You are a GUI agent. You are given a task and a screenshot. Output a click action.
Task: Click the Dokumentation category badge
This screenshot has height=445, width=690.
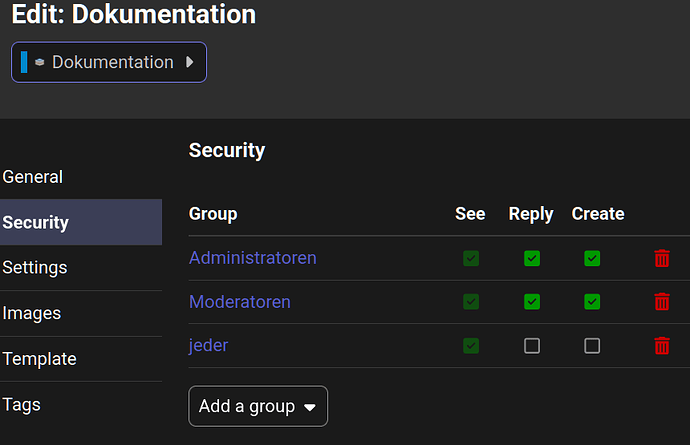coord(109,62)
